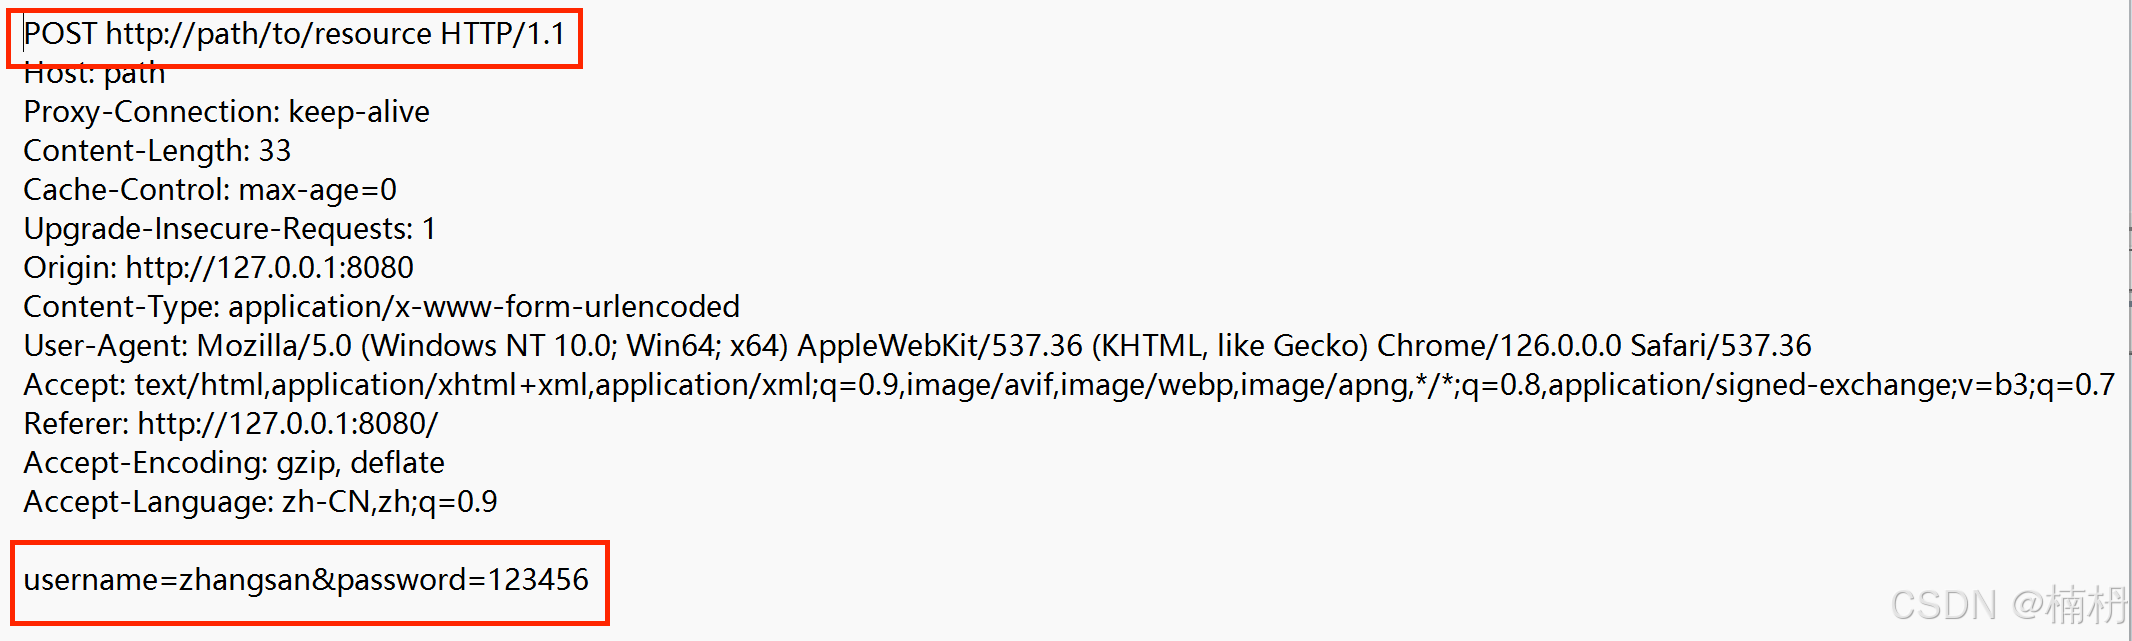Click the Content-Length: 33 header
This screenshot has width=2132, height=641.
(157, 151)
